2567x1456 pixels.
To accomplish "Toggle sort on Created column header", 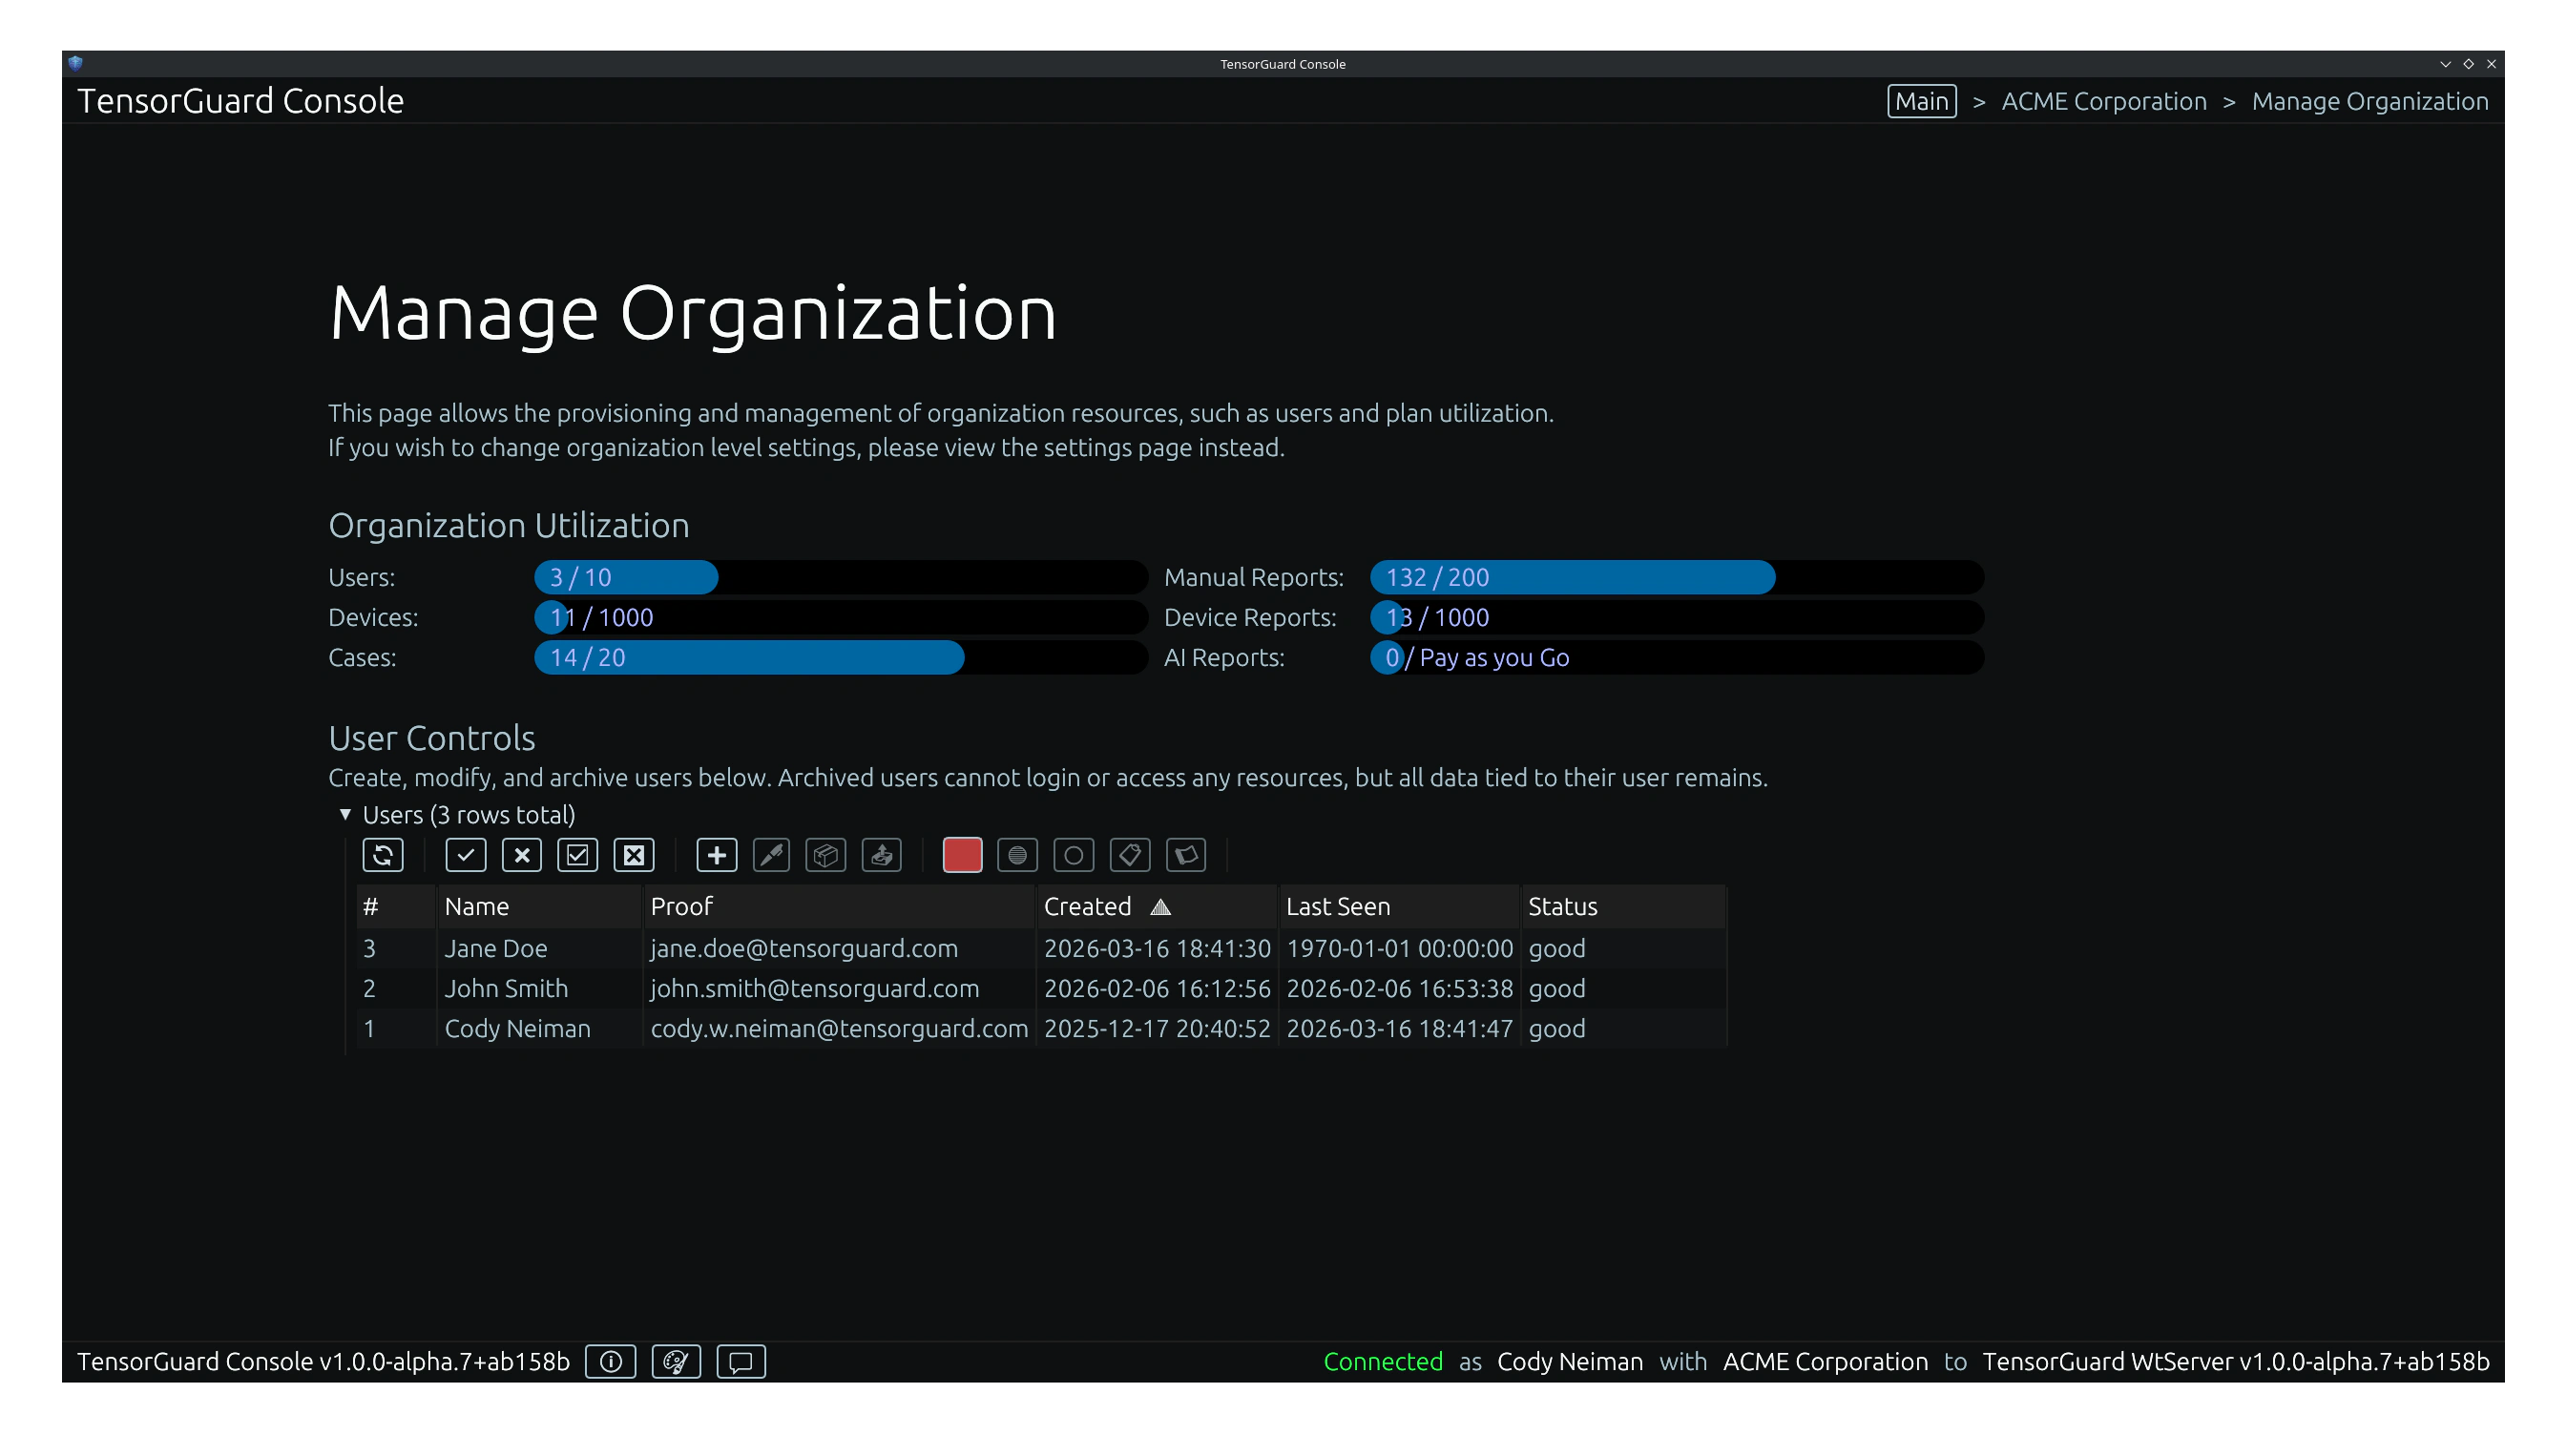I will (x=1088, y=906).
